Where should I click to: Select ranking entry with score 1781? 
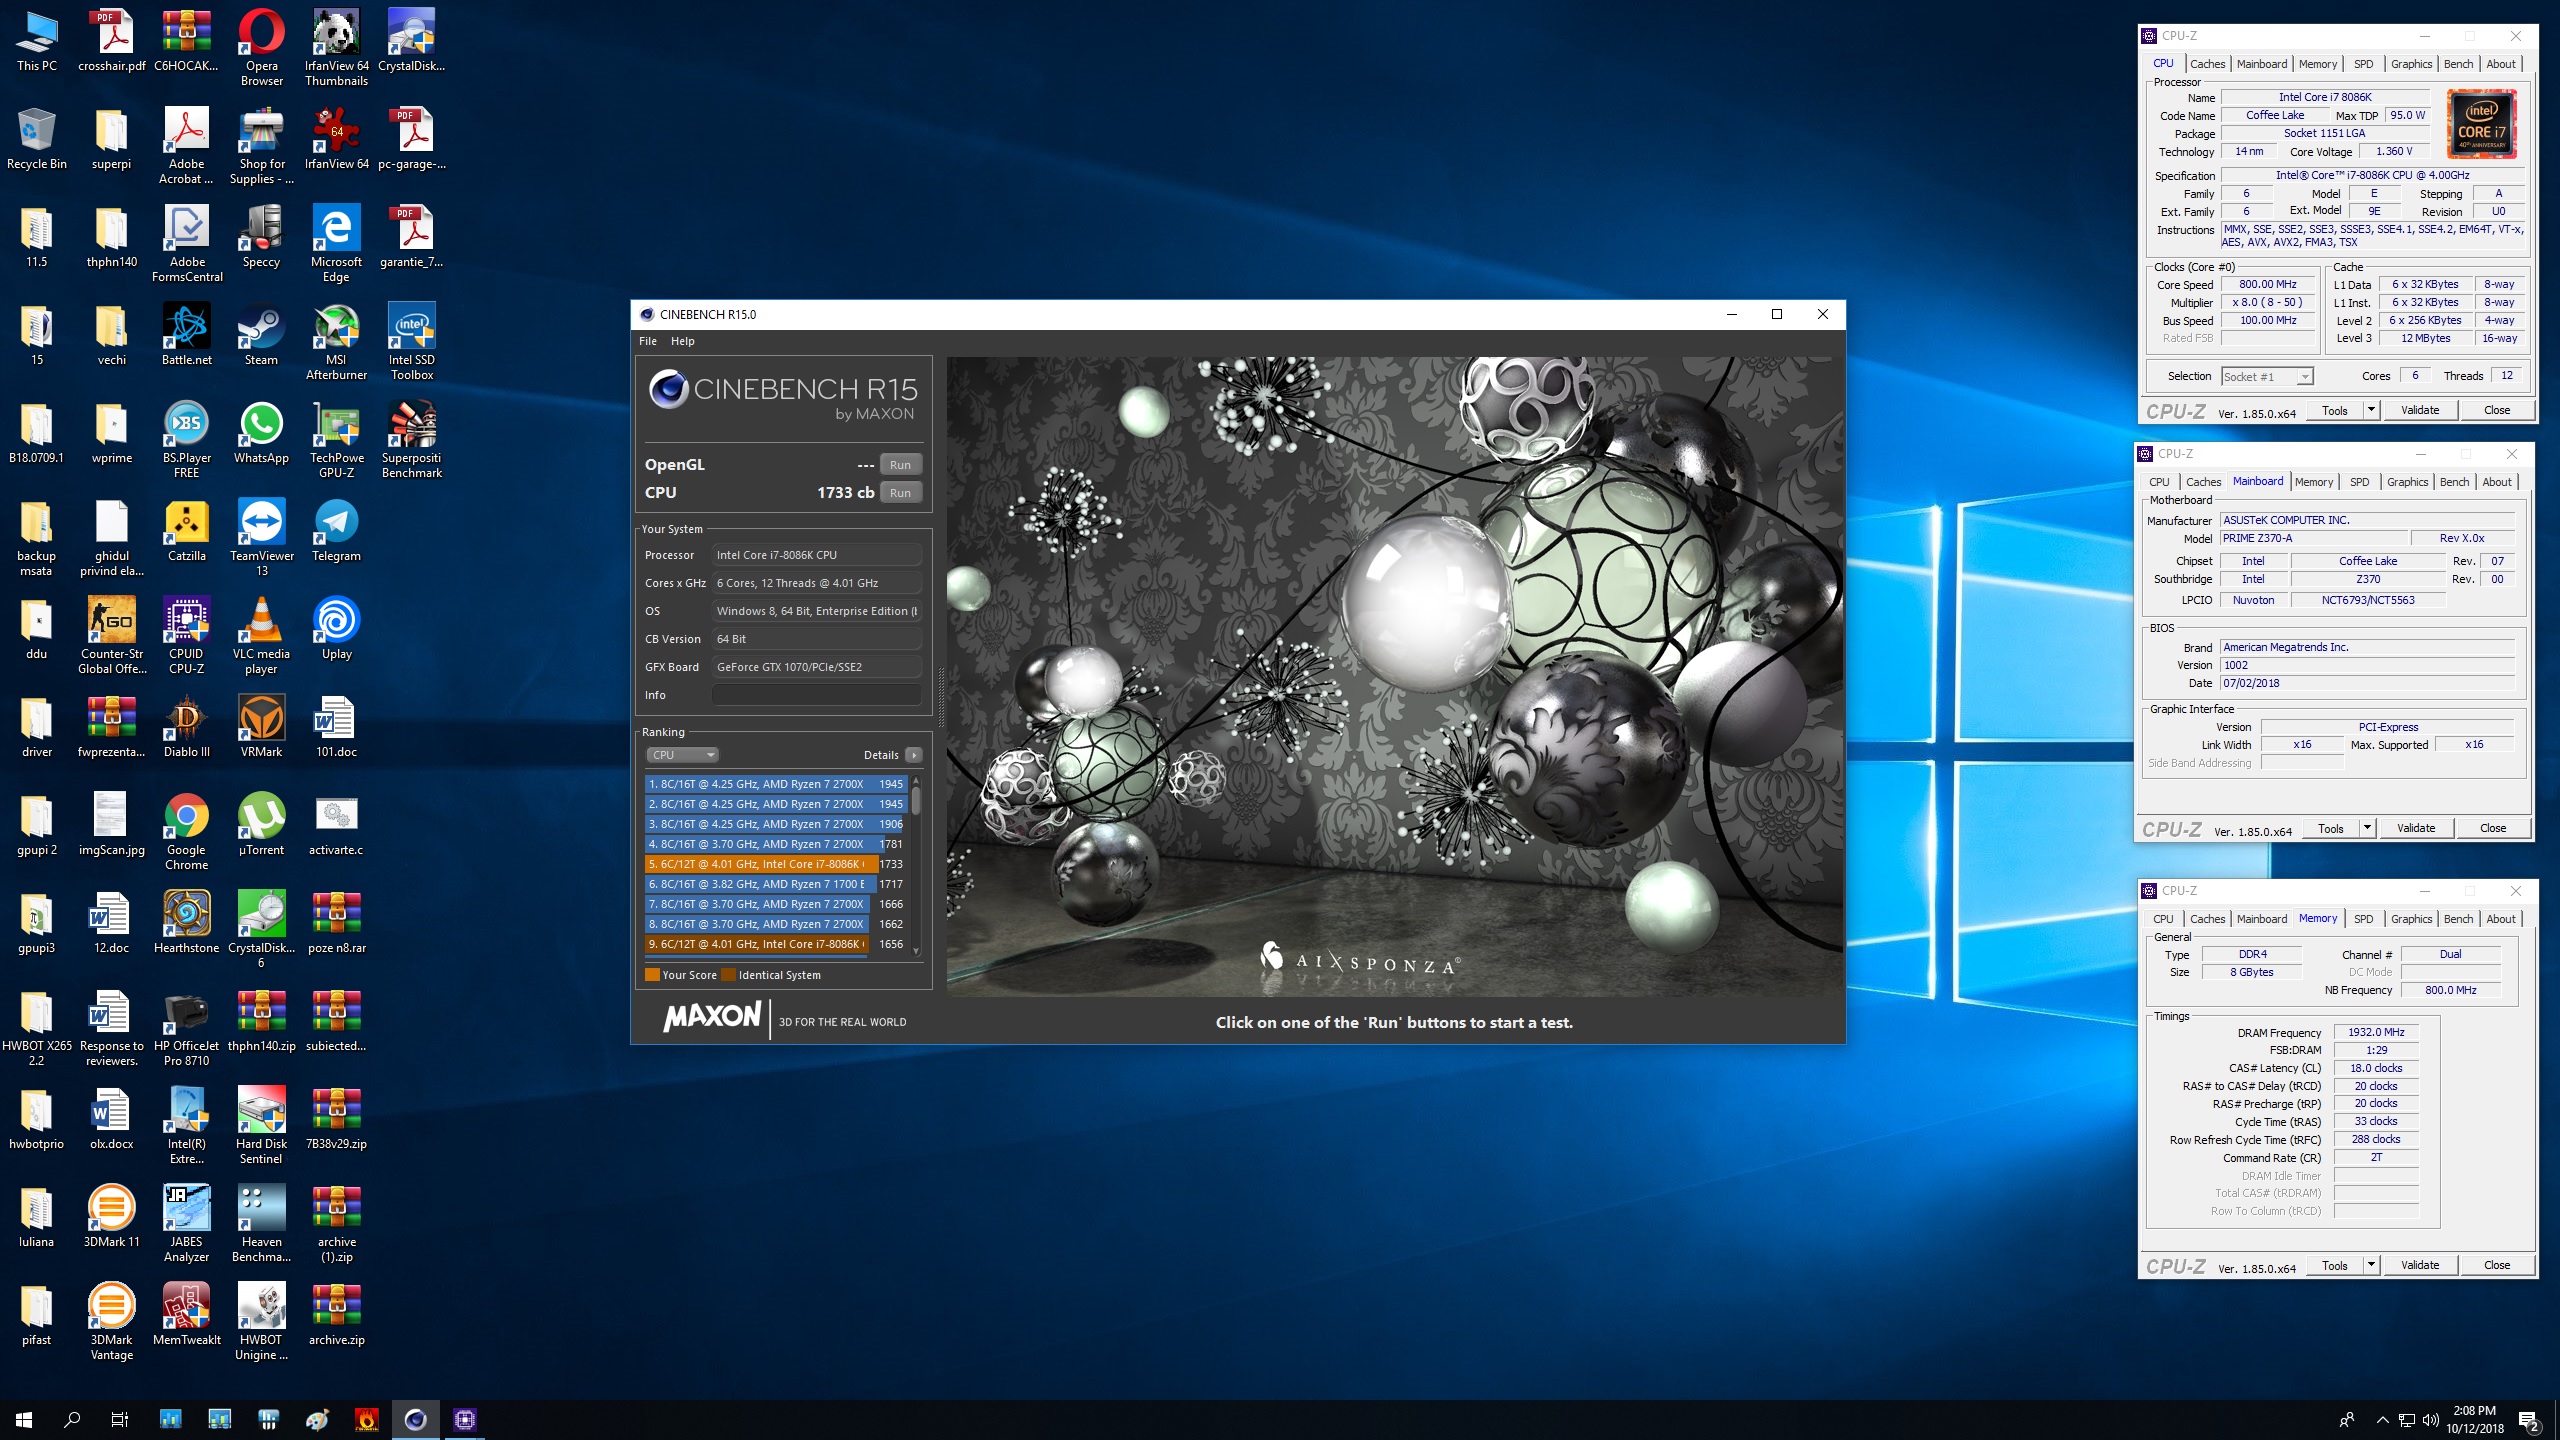click(x=775, y=844)
